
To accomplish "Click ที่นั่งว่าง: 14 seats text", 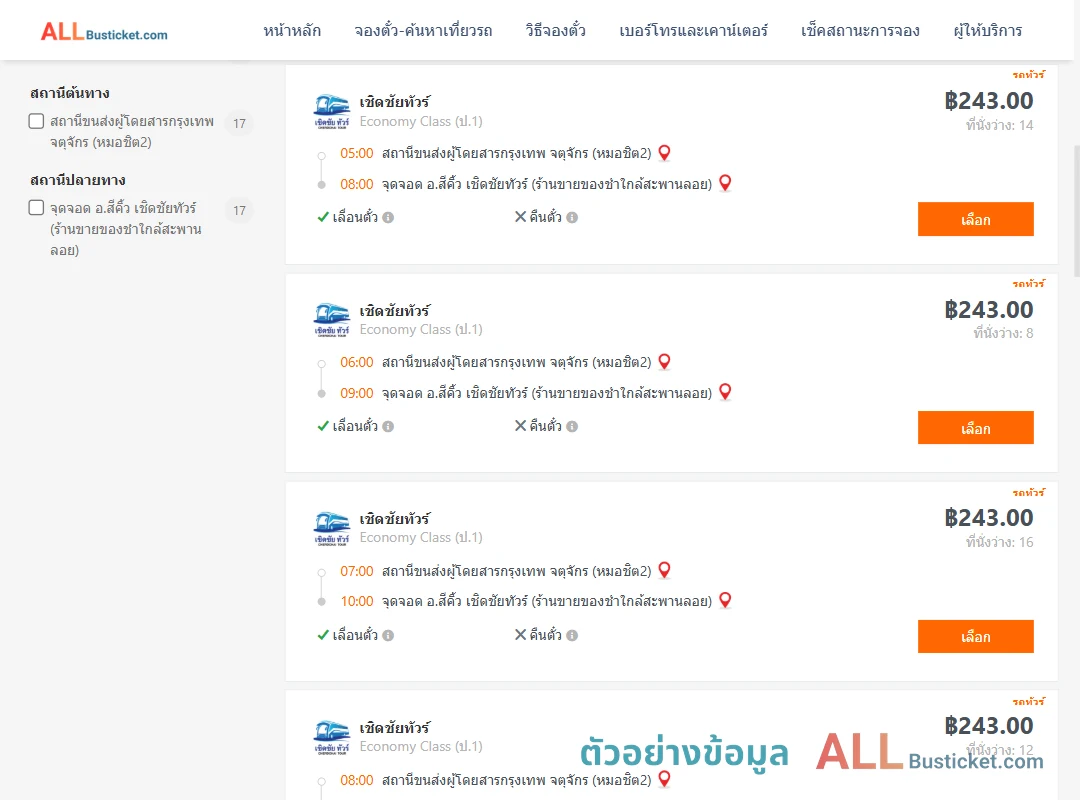I will (999, 125).
